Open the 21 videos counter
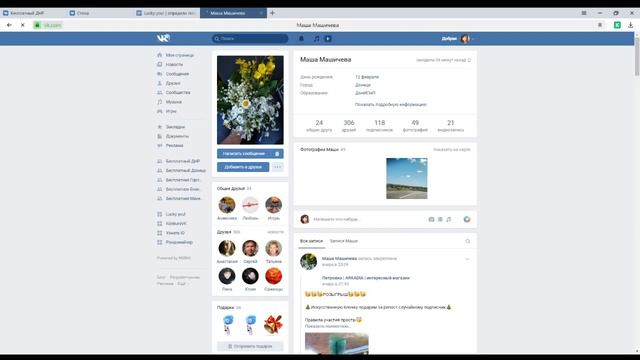 click(x=451, y=126)
